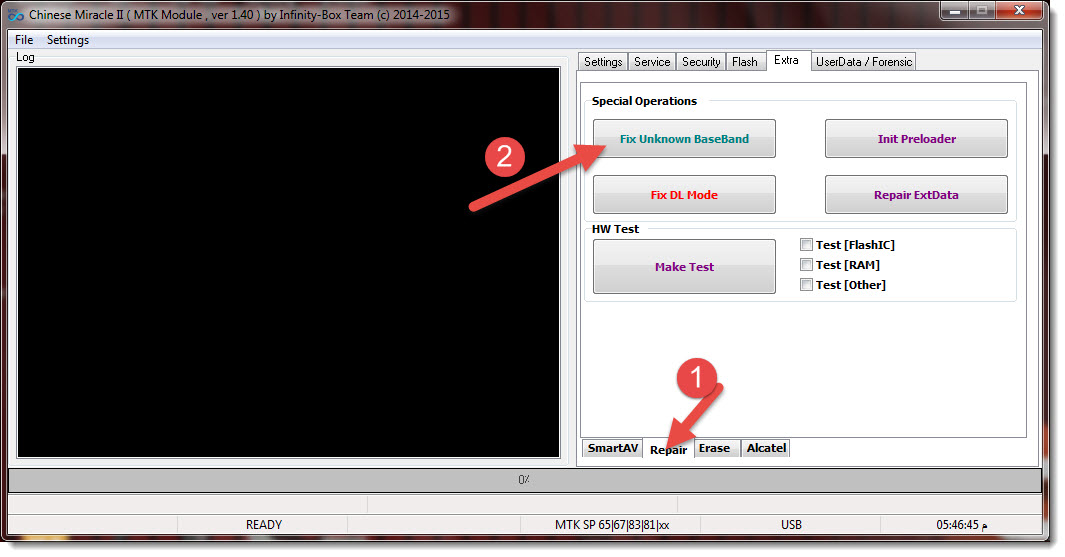
Task: Click the Infinity-Box app icon in title bar
Action: coord(16,14)
